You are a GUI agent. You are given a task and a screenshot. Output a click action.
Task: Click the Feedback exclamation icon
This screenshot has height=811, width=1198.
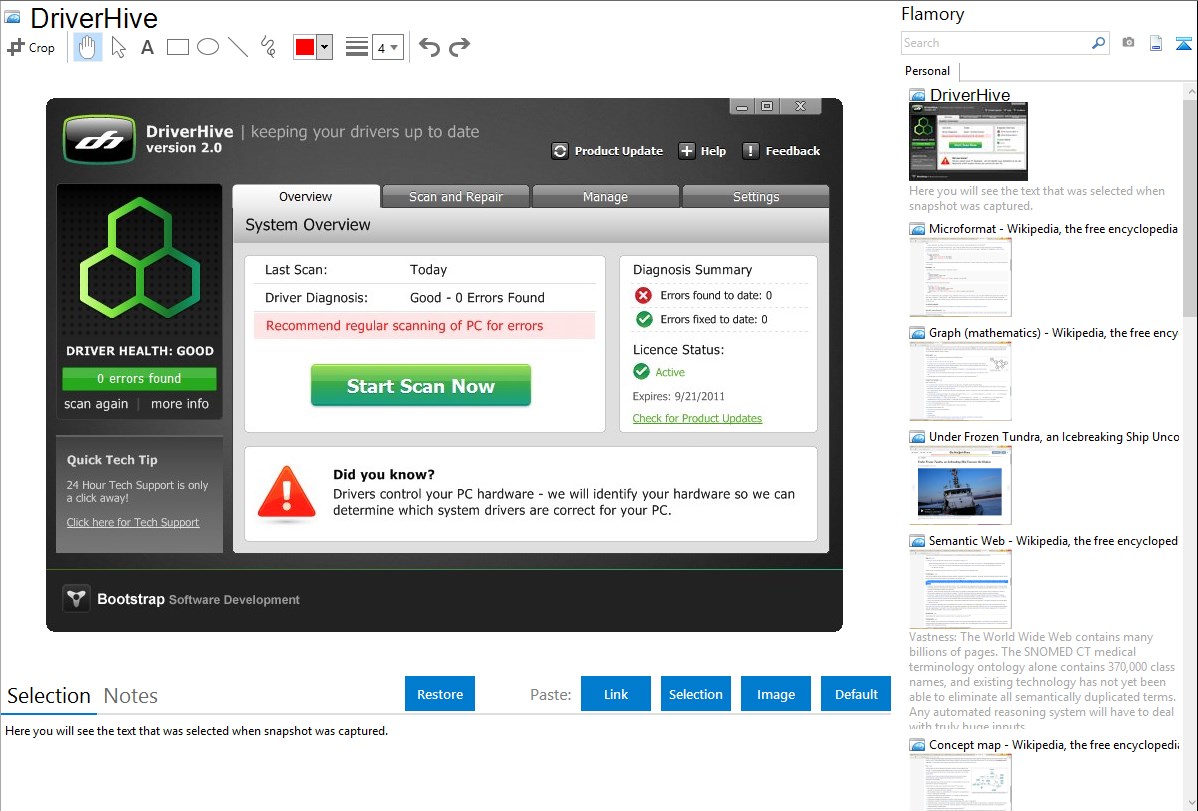coord(751,151)
